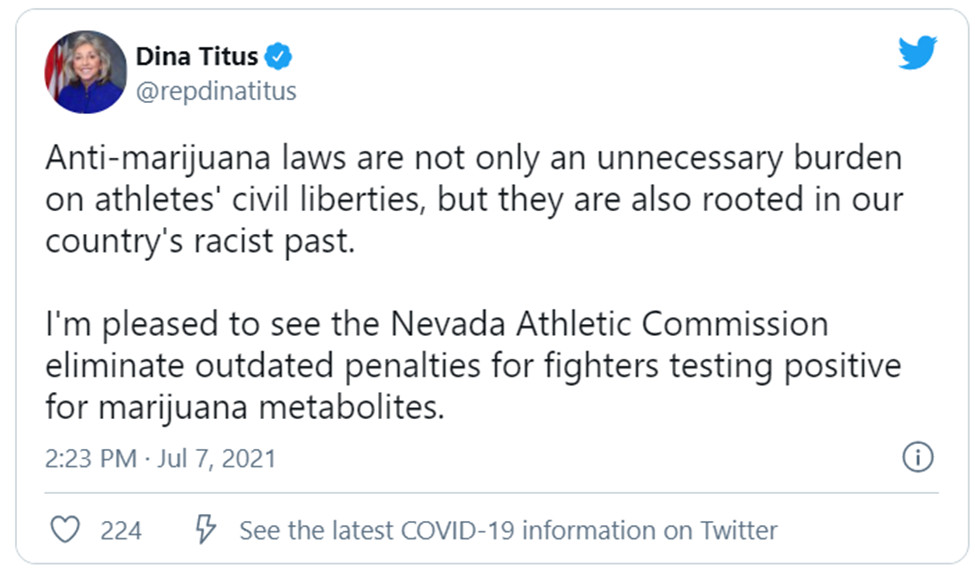This screenshot has height=574, width=975.
Task: Visit the @repdinatitus handle link
Action: [216, 91]
